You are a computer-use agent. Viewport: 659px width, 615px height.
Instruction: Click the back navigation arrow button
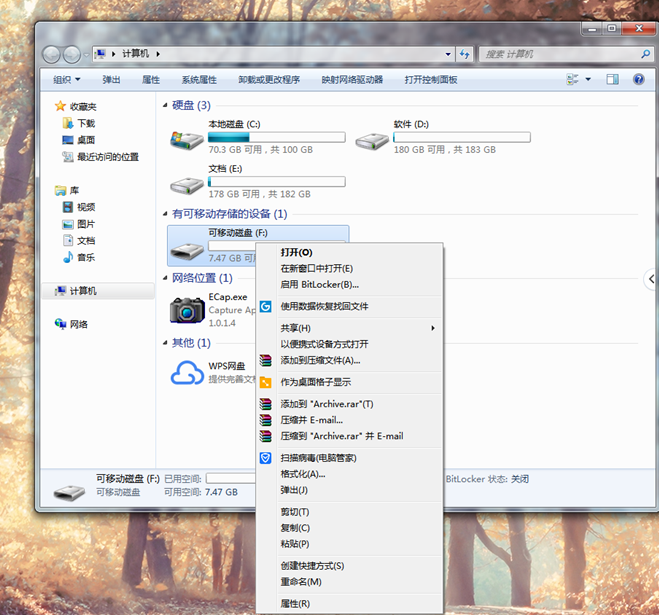tap(53, 53)
